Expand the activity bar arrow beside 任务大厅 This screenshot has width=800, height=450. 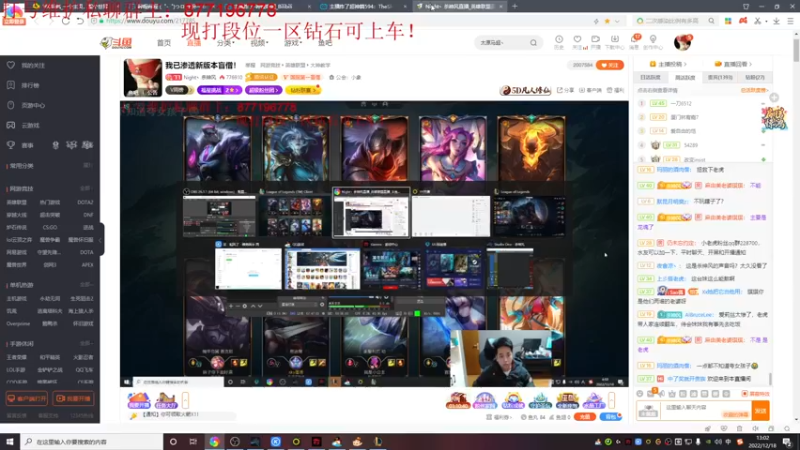tap(185, 400)
